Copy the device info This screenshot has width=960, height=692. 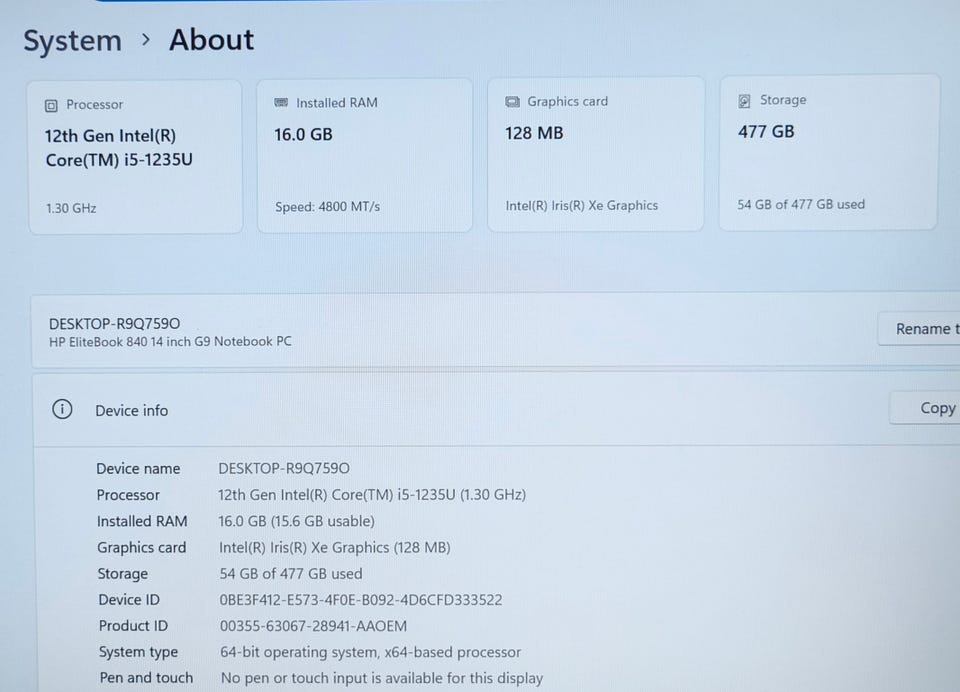click(924, 408)
